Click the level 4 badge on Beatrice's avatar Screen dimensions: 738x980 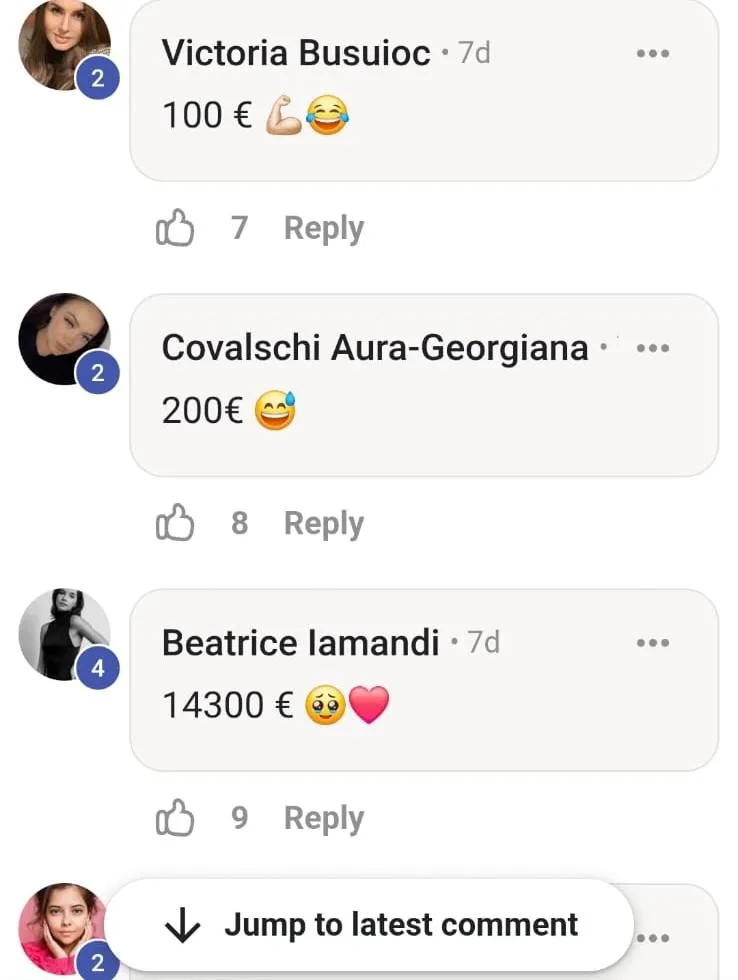[x=98, y=668]
